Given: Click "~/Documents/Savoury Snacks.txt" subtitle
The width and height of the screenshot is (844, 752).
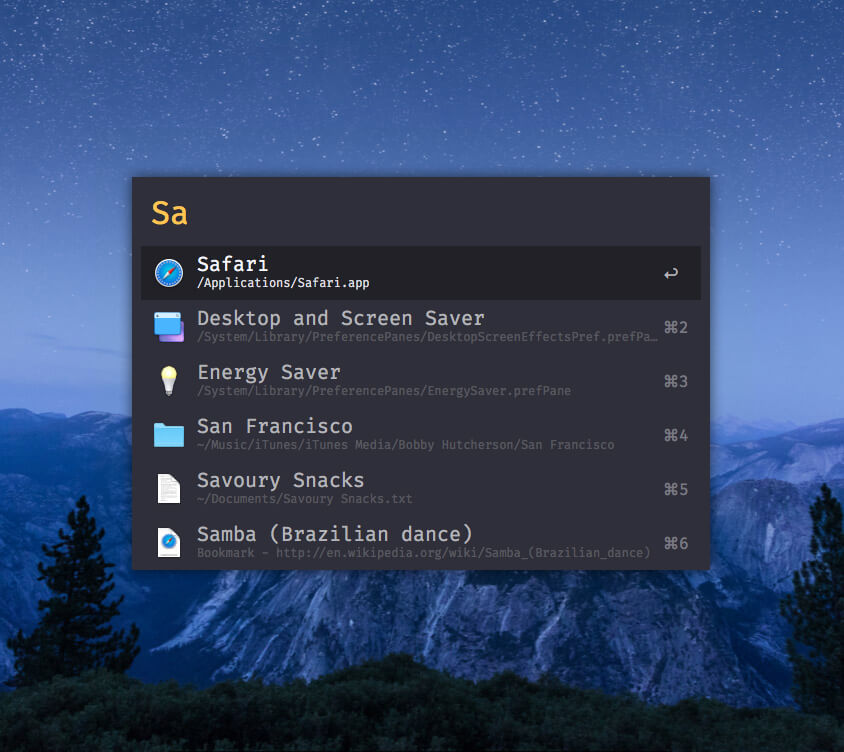Looking at the screenshot, I should [x=305, y=499].
